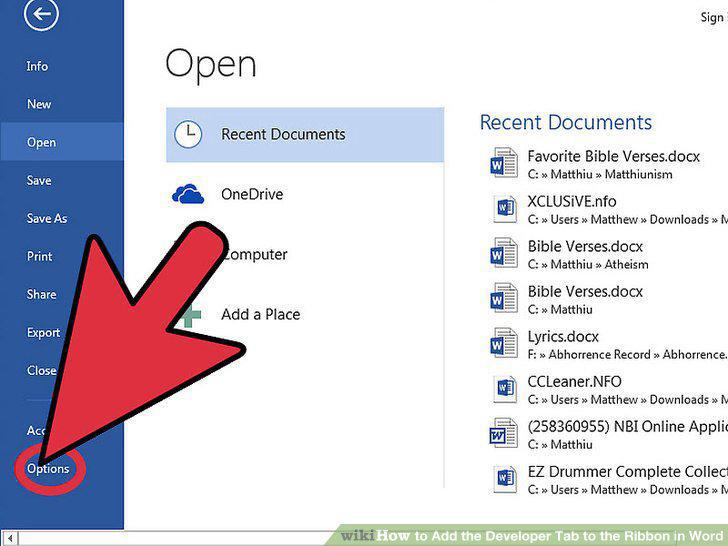Screen dimensions: 728x546
Task: Open Word Options in sidebar
Action: point(48,468)
